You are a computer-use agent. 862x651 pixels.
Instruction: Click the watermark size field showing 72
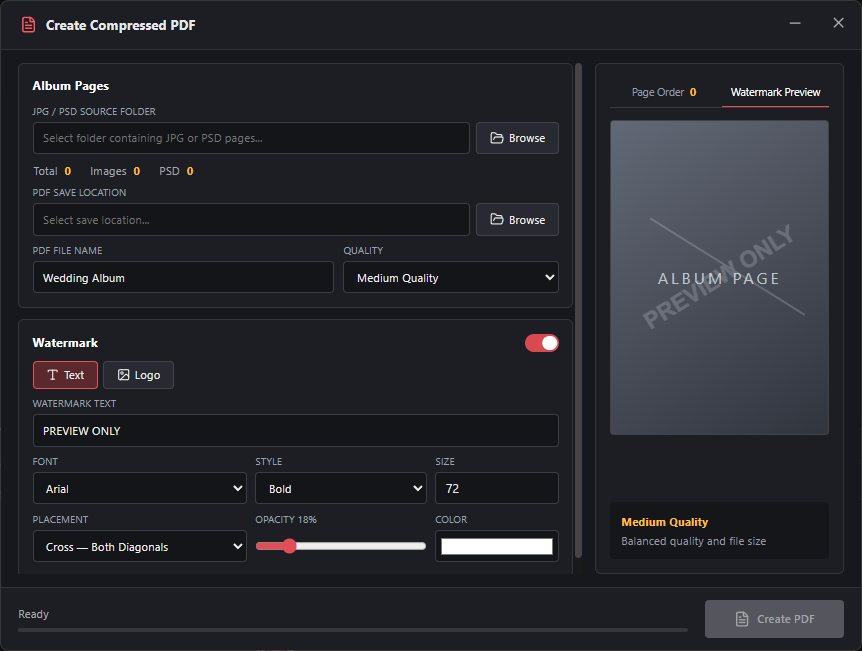tap(497, 488)
